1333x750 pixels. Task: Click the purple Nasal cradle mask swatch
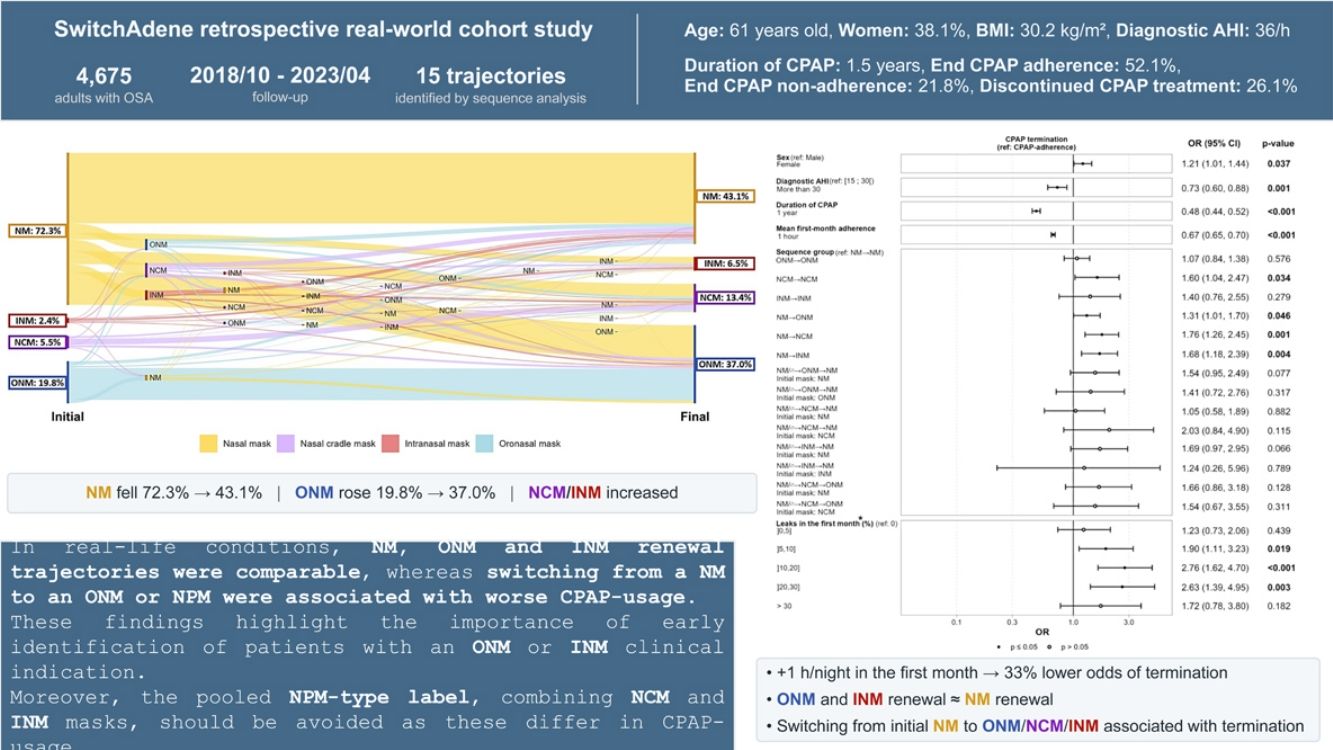[286, 443]
